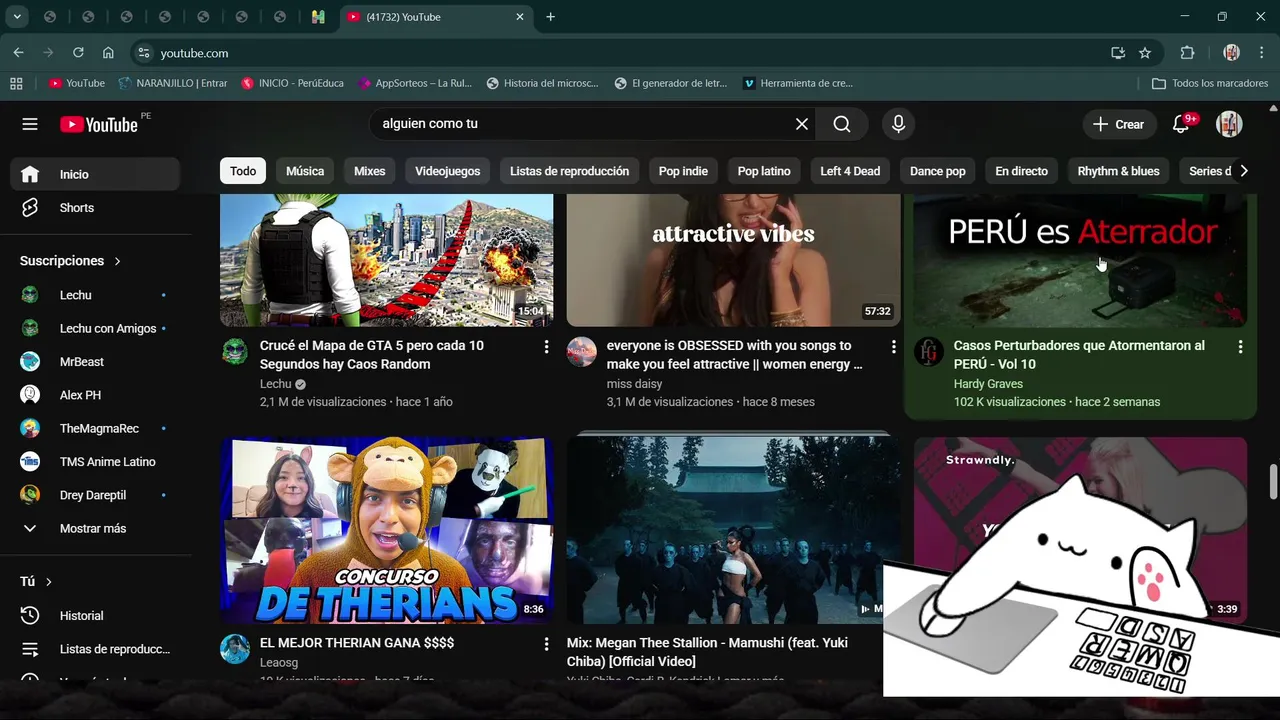
Task: Expand the Tú section chevron
Action: [x=48, y=582]
